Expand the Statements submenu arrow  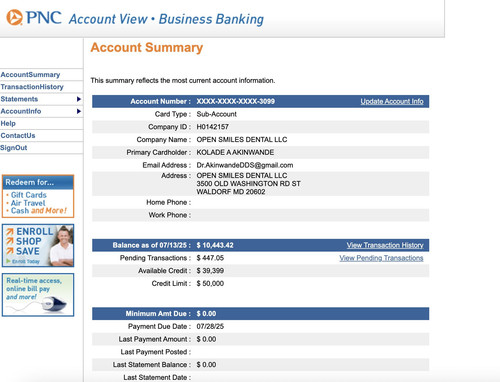point(79,99)
